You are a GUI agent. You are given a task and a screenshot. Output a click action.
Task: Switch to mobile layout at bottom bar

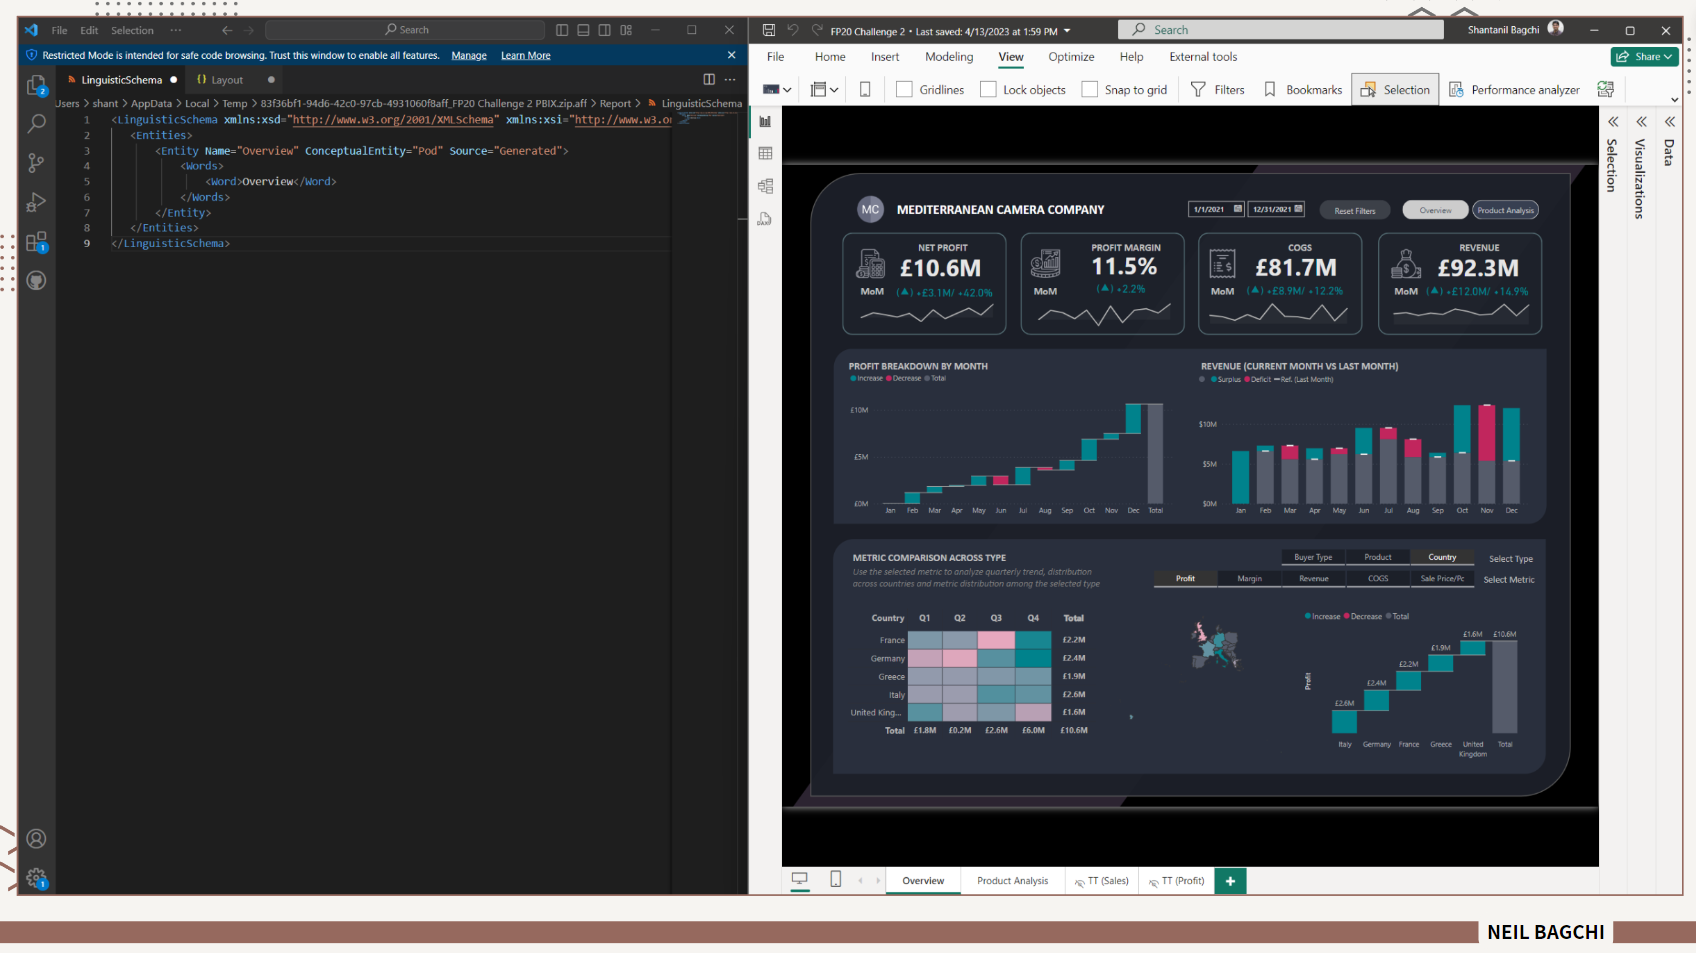[836, 880]
